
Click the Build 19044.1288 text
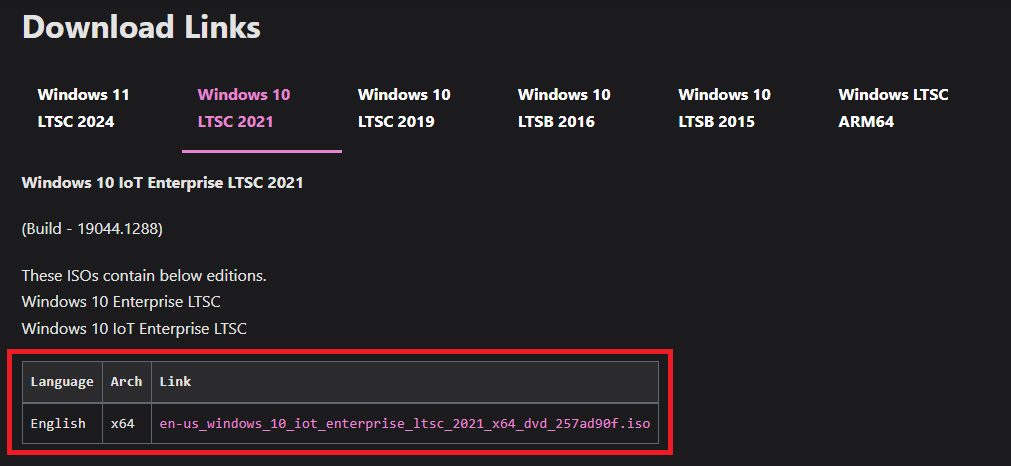pyautogui.click(x=92, y=229)
